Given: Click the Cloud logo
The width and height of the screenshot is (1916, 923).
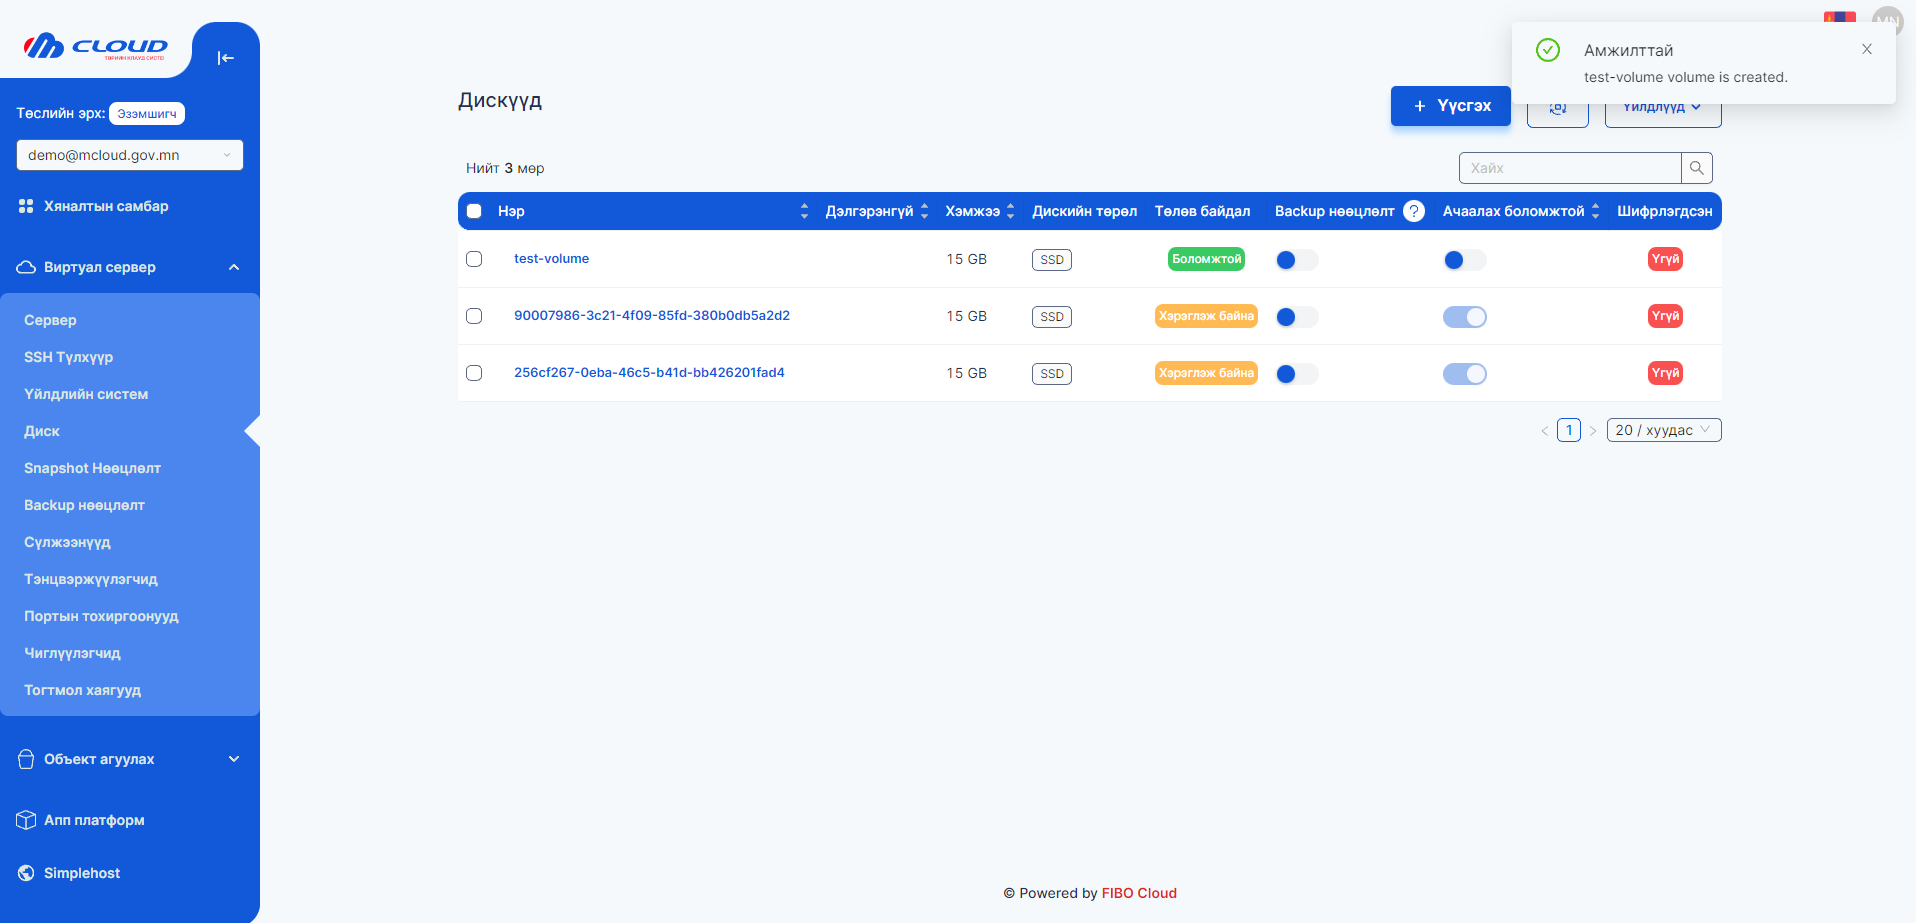Looking at the screenshot, I should [x=96, y=47].
